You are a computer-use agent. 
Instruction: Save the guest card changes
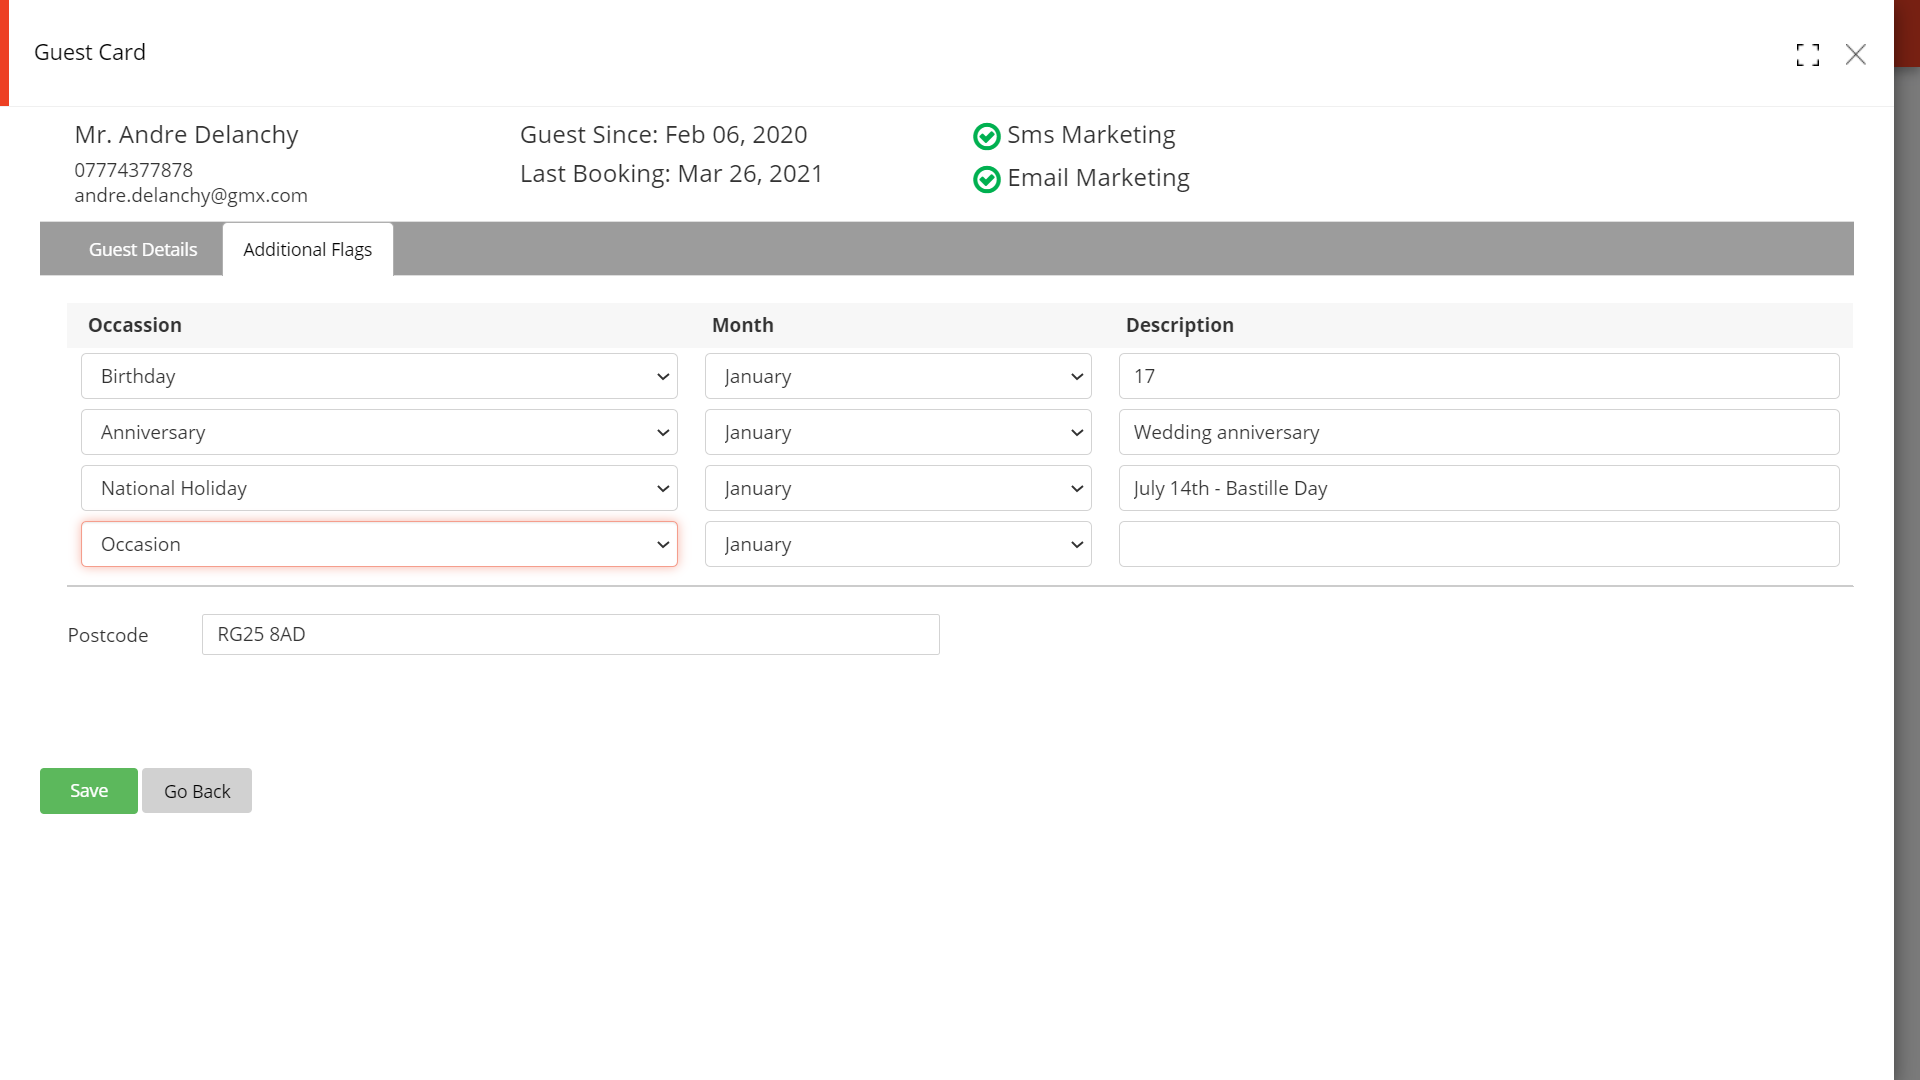click(89, 791)
